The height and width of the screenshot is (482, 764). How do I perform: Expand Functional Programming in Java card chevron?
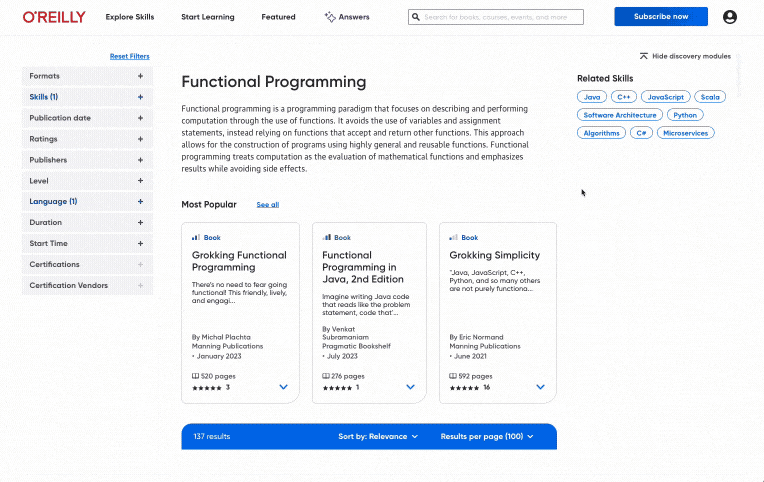pos(410,387)
